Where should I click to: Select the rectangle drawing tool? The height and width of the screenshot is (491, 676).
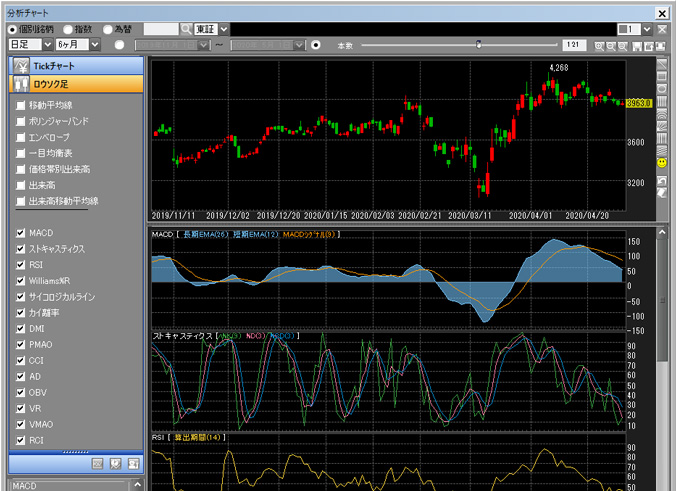point(661,76)
